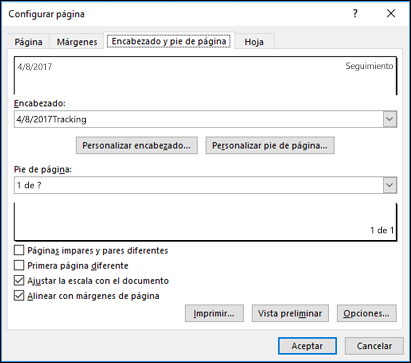Screen dimensions: 411x363
Task: Click the Opciones button
Action: tap(367, 313)
